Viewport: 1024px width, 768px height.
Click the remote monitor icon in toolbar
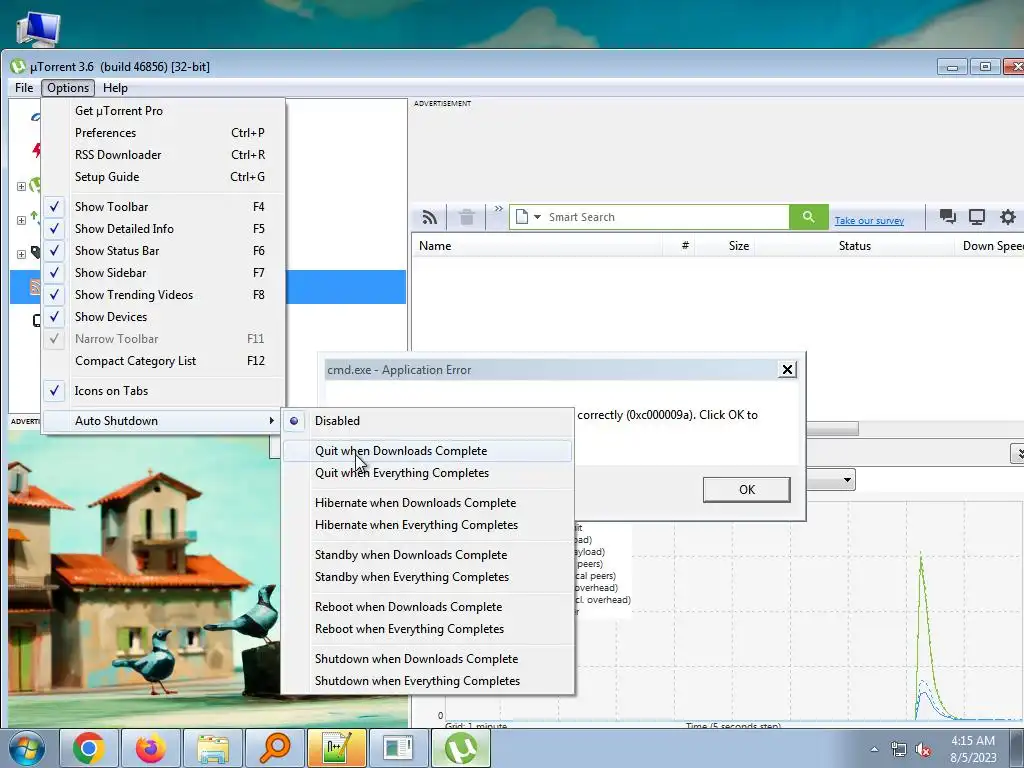[x=977, y=217]
